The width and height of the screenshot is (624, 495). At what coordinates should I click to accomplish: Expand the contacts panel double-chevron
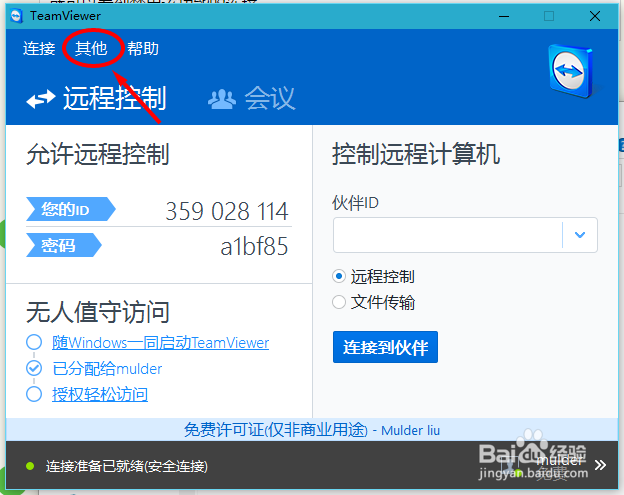[600, 465]
